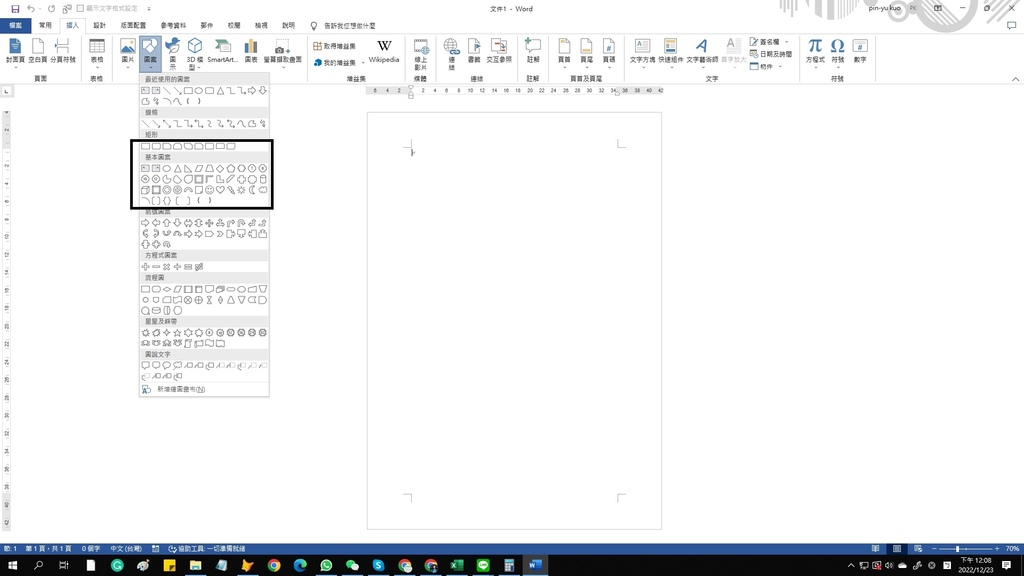Choose the plus sign equation shape
Screen dimensions: 1024x576
(x=146, y=266)
